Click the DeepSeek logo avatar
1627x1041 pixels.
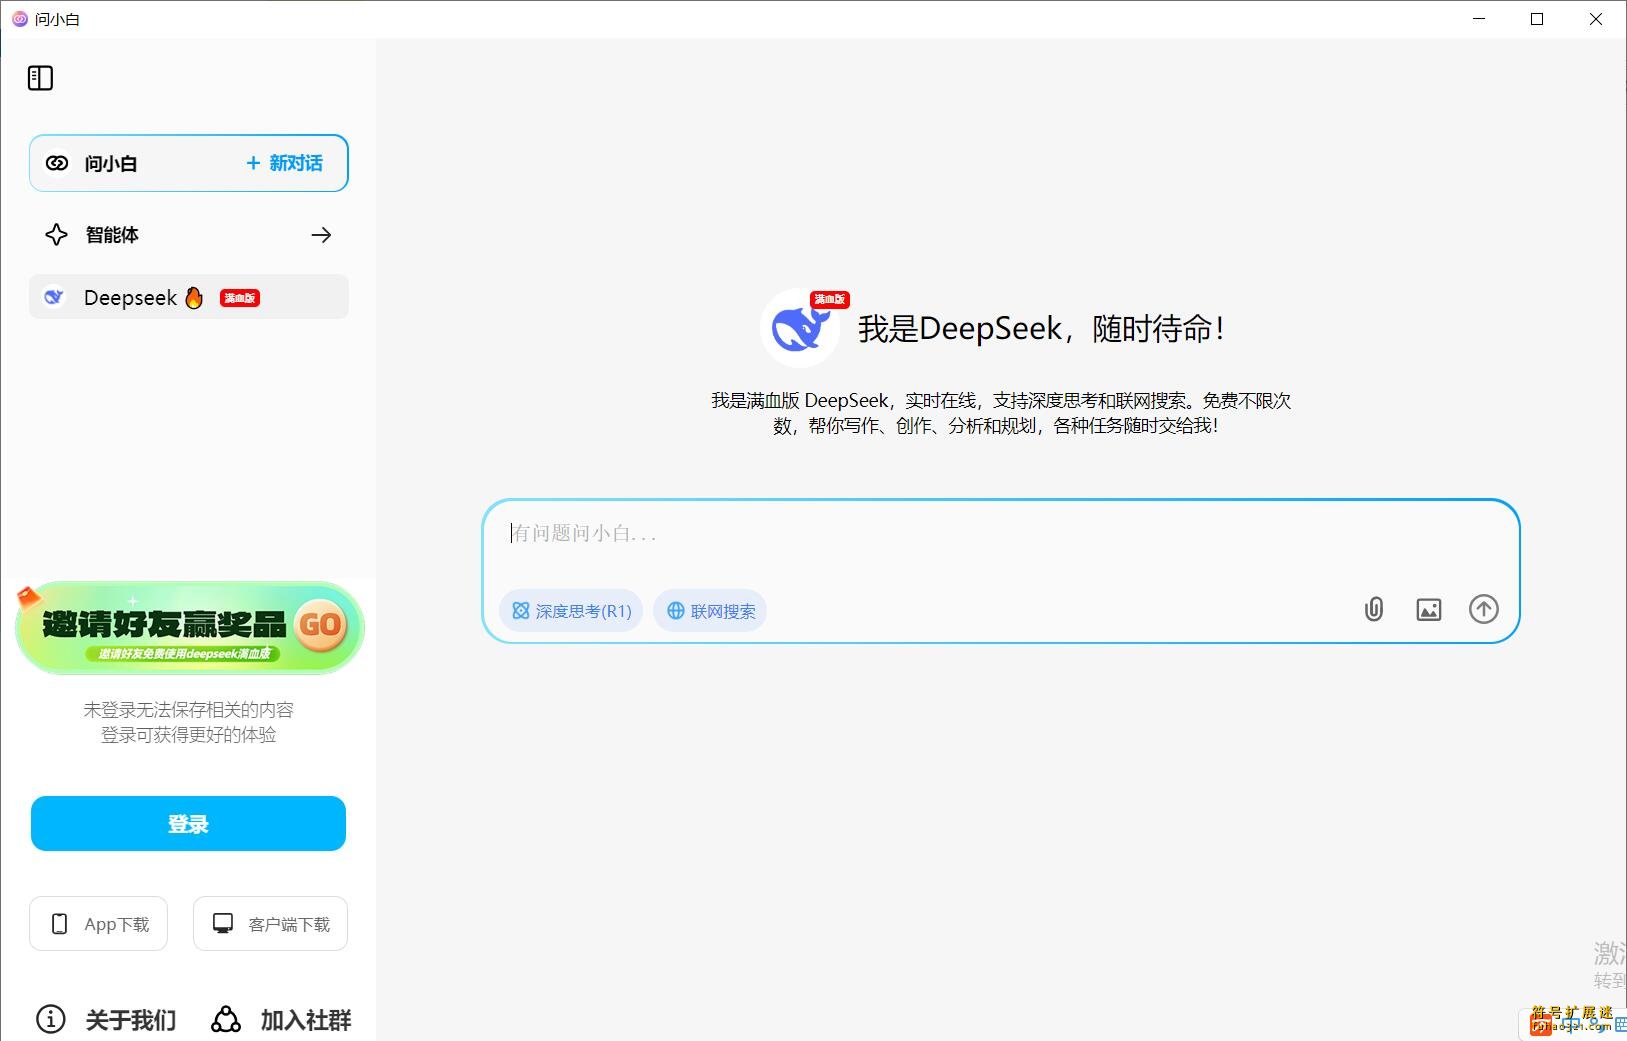(x=800, y=328)
